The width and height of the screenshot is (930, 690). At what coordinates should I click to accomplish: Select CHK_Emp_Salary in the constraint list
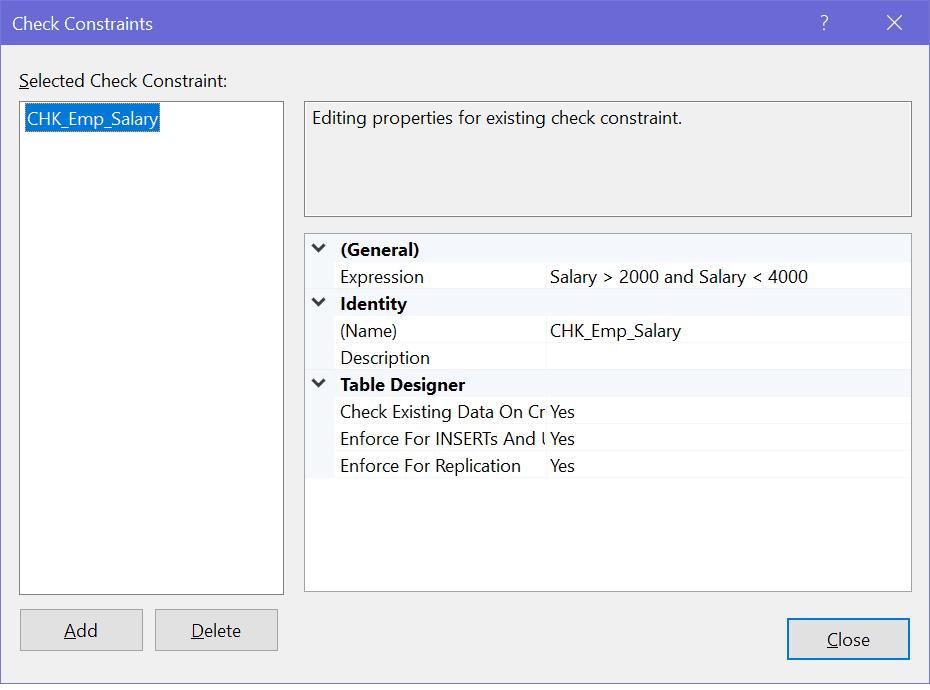point(91,118)
